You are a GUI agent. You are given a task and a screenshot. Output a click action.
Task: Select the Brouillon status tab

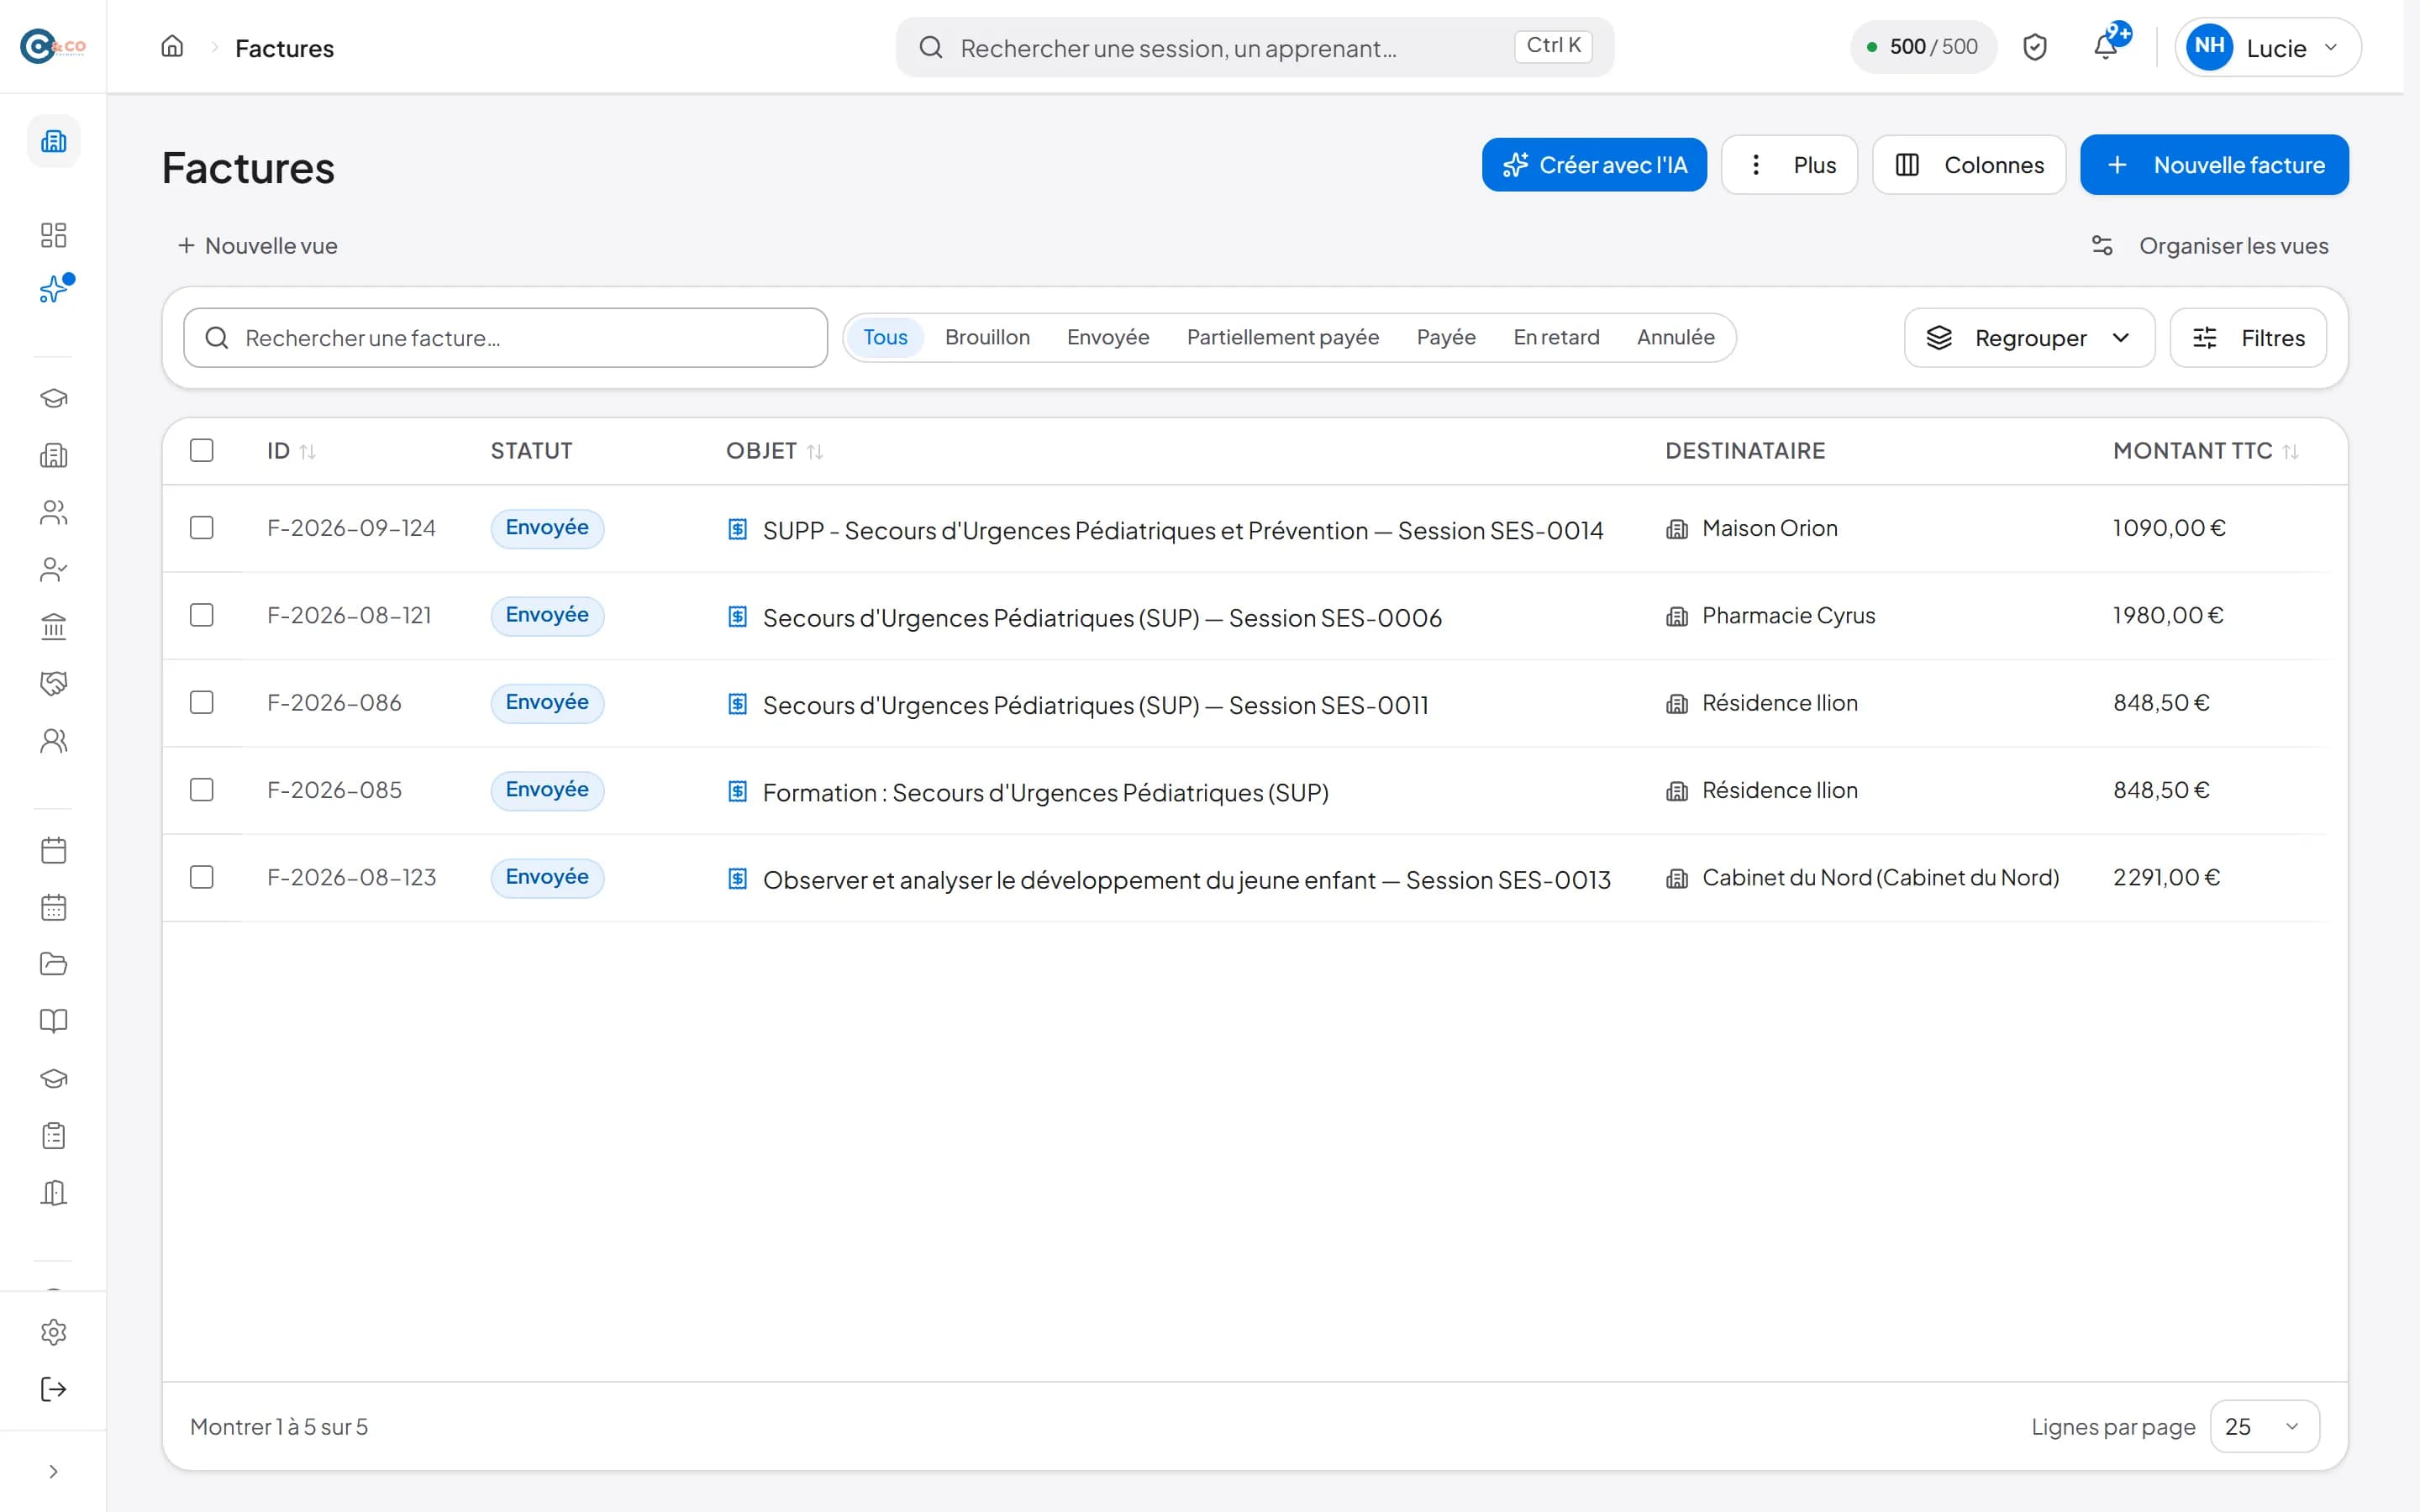pos(987,337)
